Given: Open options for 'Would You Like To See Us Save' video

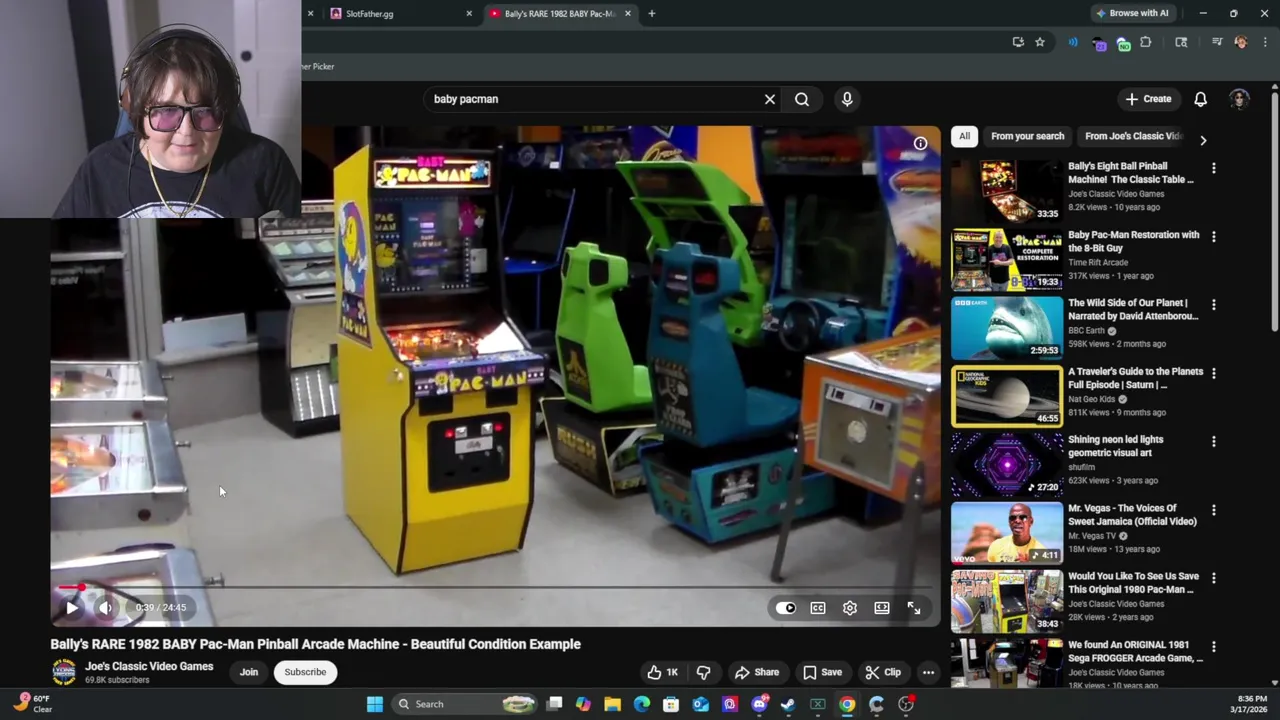Looking at the screenshot, I should coord(1214,578).
